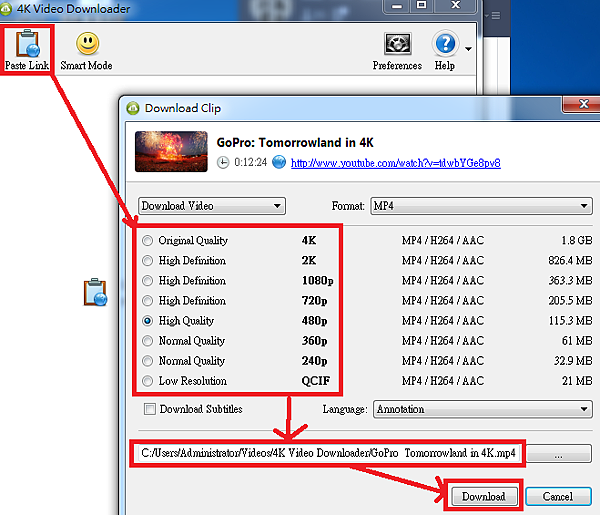Click the Cancel button
This screenshot has width=600, height=515.
[558, 496]
